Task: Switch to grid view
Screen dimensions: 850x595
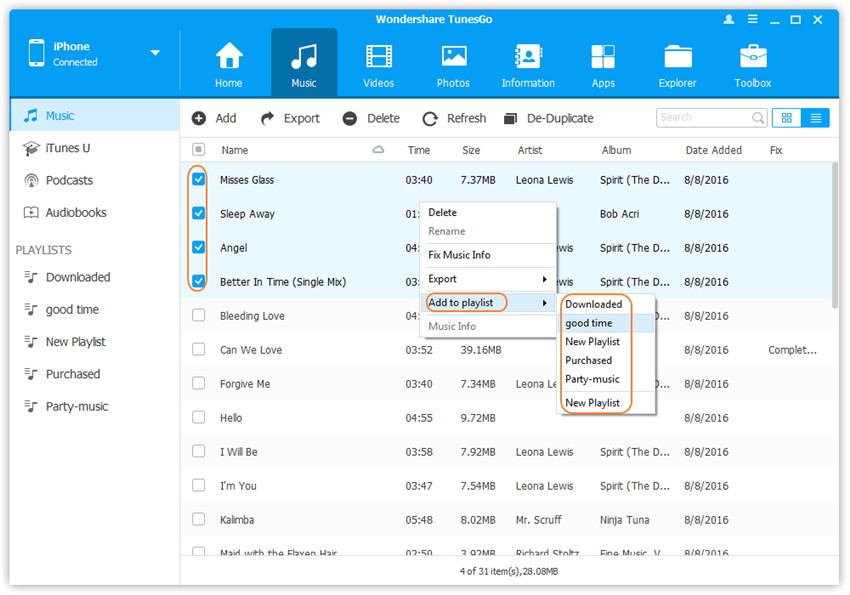Action: (787, 118)
